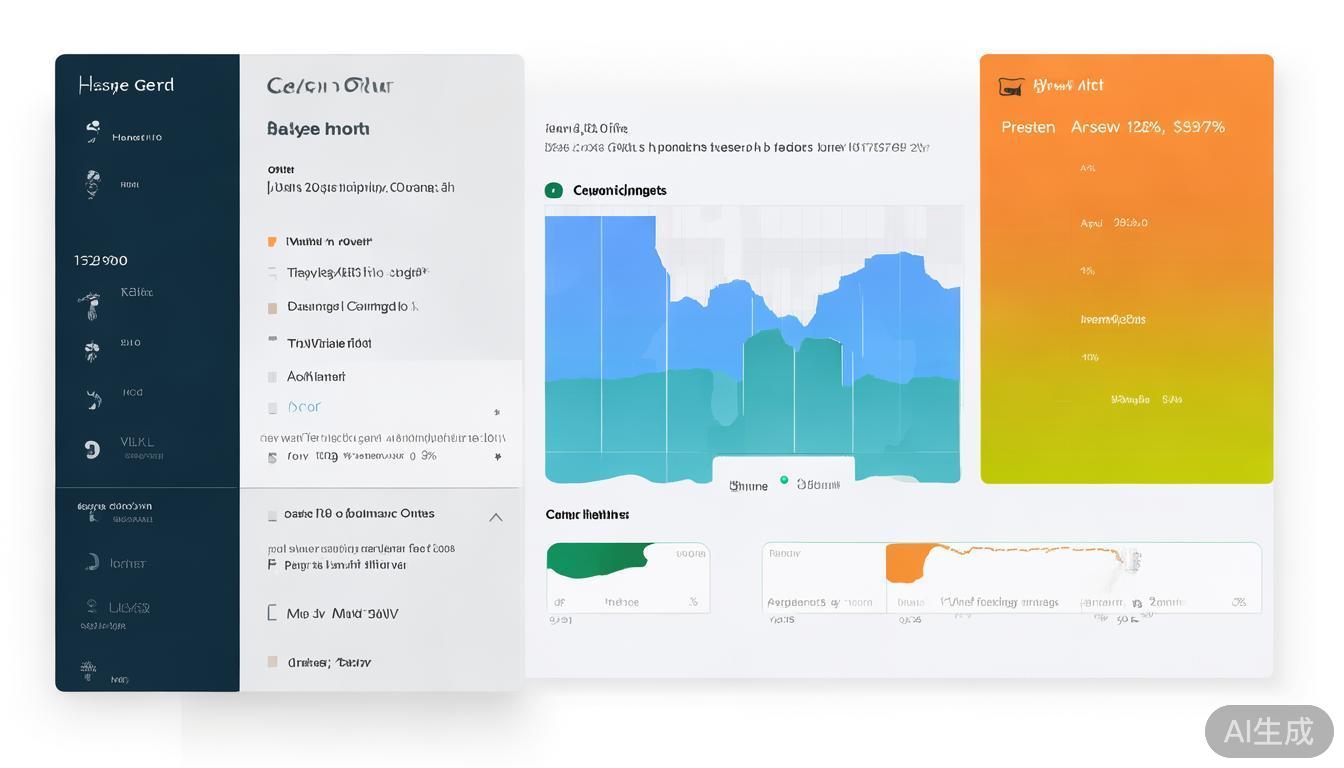The width and height of the screenshot is (1344, 768).
Task: Toggle the orange checkbox in first list row
Action: tap(272, 242)
